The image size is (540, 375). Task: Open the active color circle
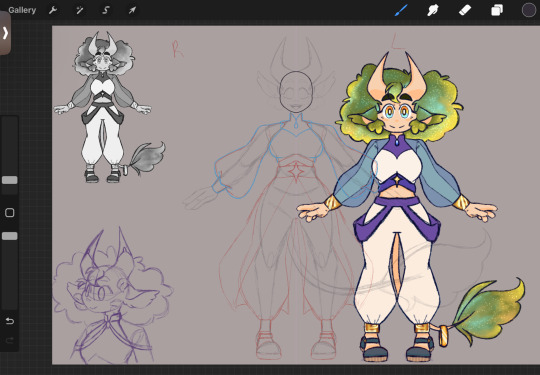click(x=529, y=10)
